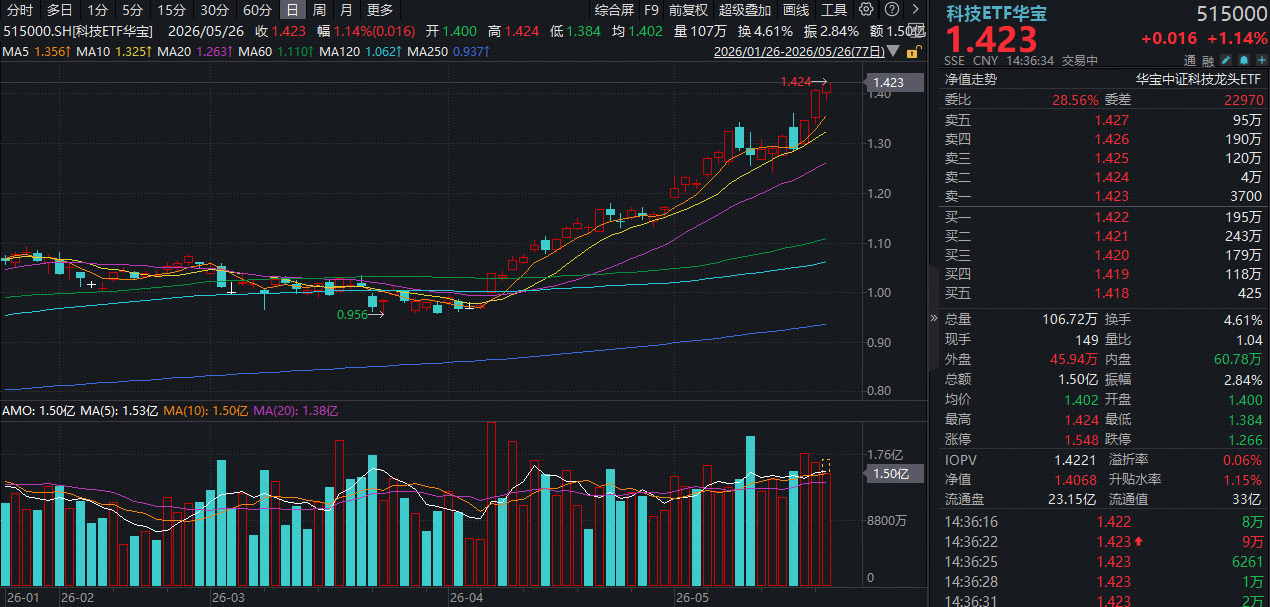1270x607 pixels.
Task: Click the 通 tag icon
Action: 1190,61
